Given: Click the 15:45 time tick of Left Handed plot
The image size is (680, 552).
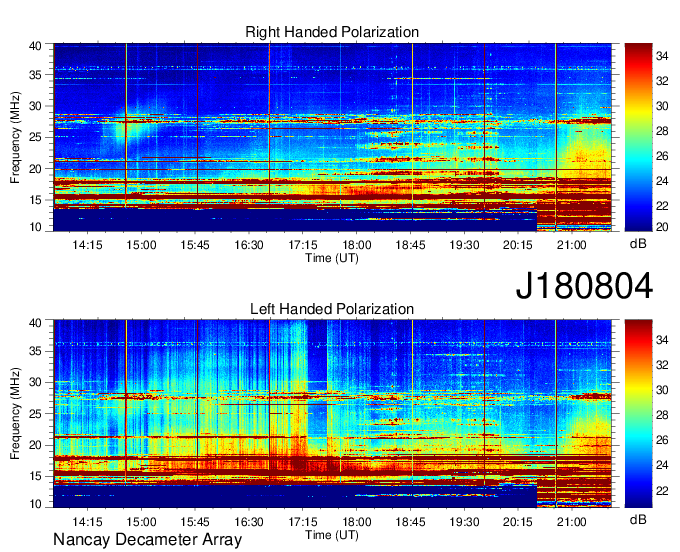Looking at the screenshot, I should point(195,522).
